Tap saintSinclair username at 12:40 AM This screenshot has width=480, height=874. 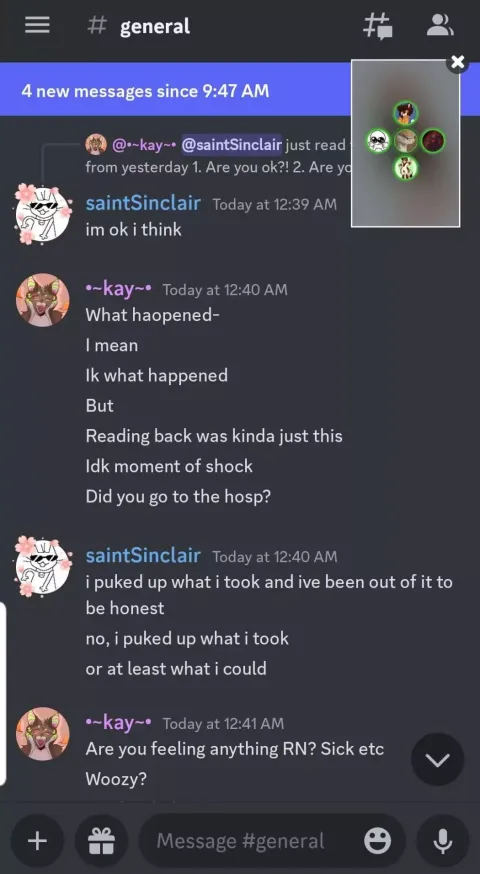tap(143, 556)
